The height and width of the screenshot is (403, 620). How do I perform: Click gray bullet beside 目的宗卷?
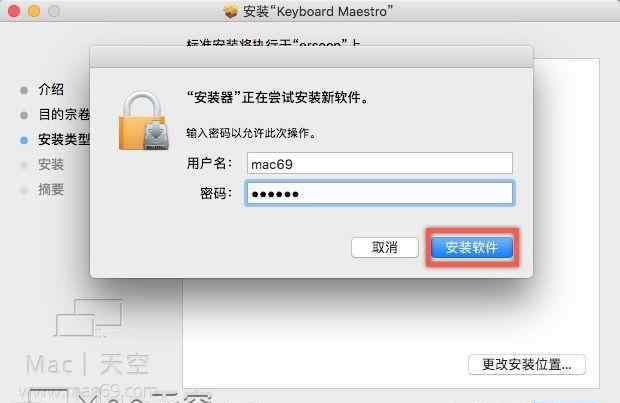coord(24,115)
